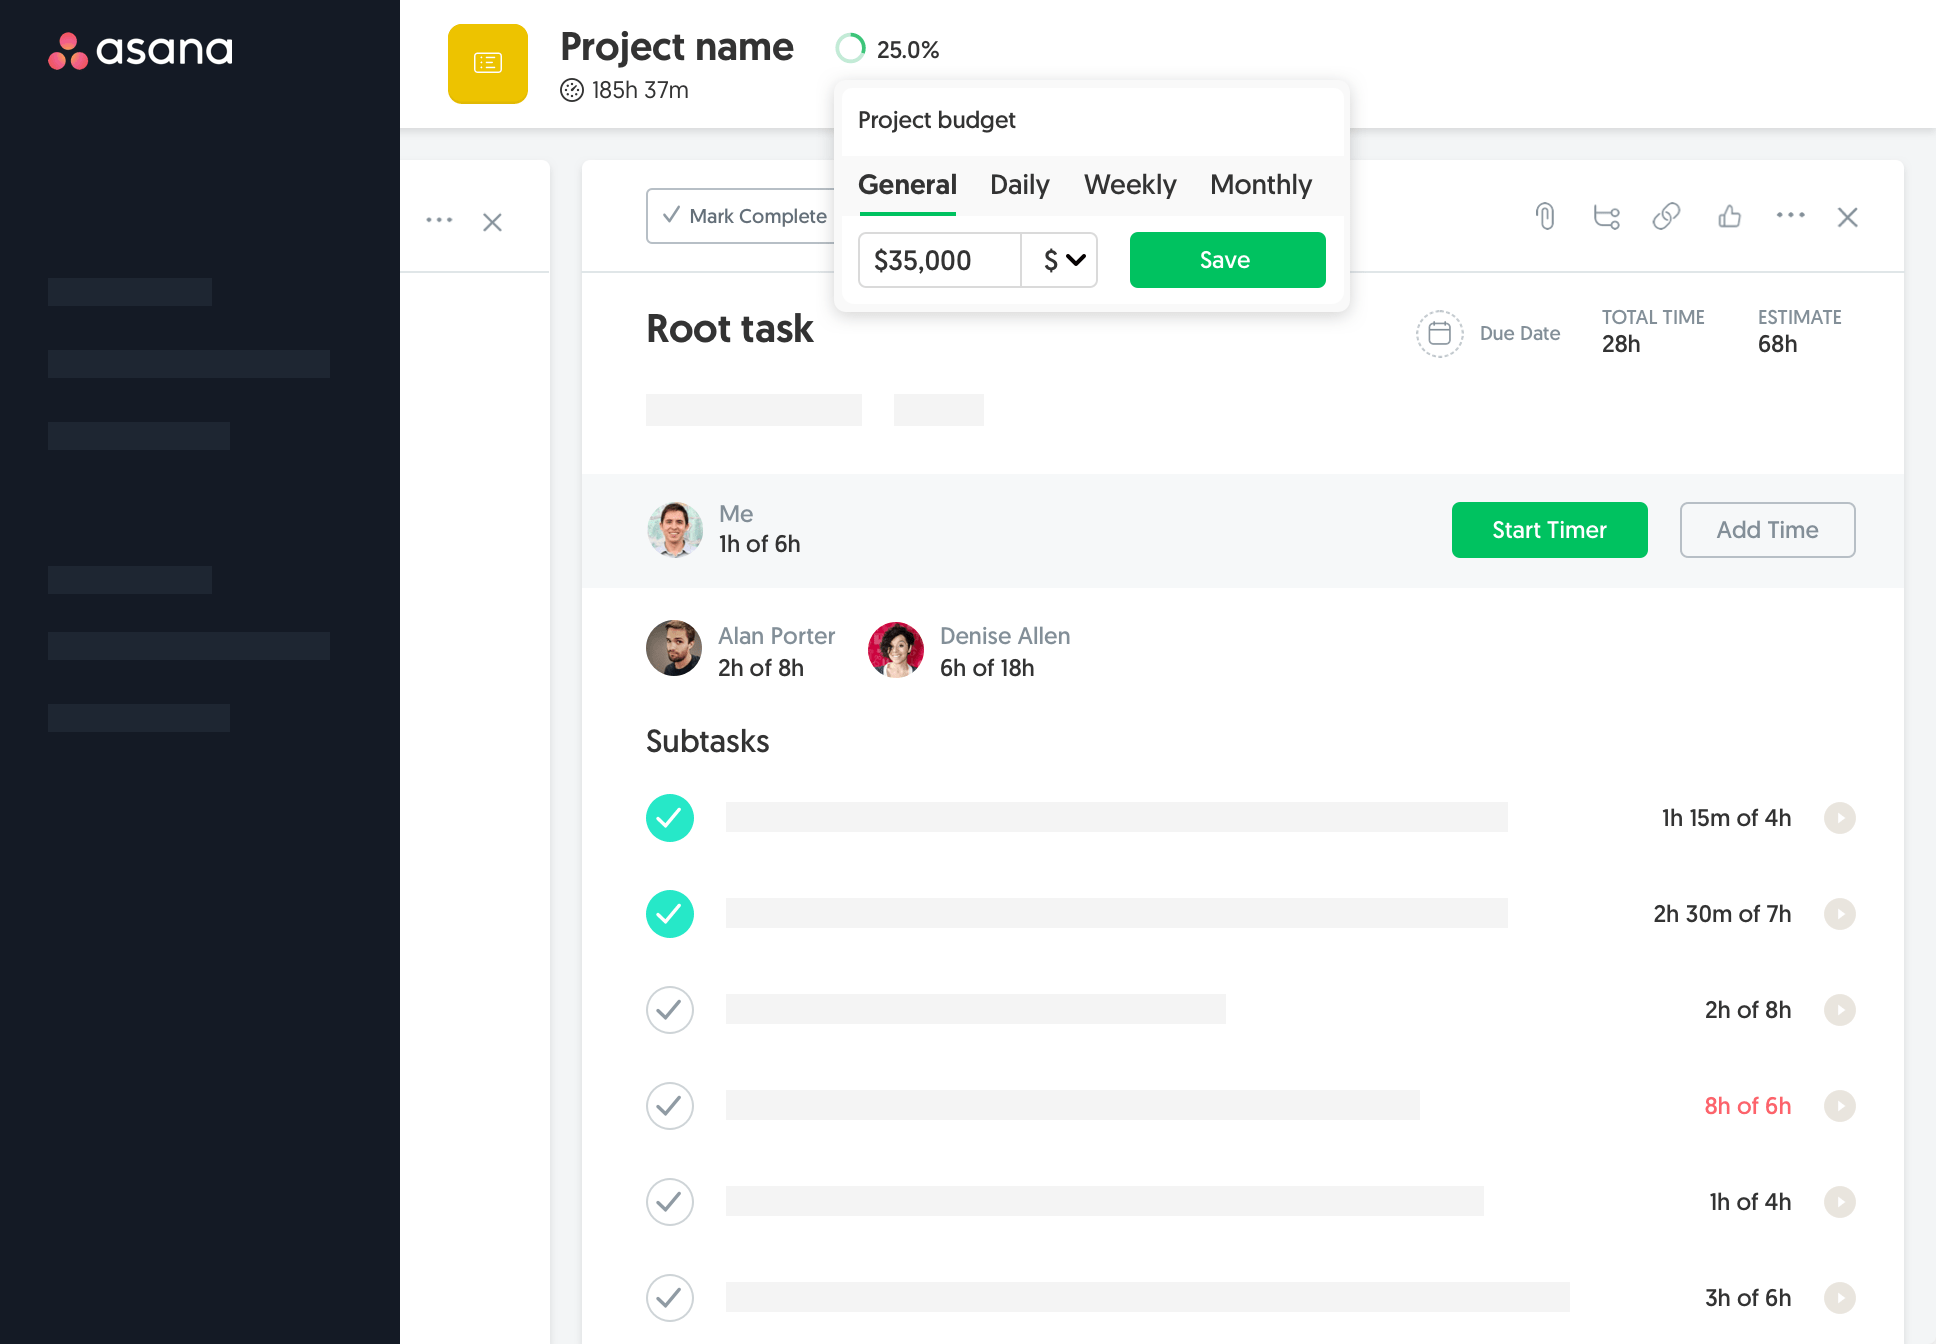The image size is (1936, 1344).
Task: Toggle the second completed subtask checkbox
Action: [x=669, y=912]
